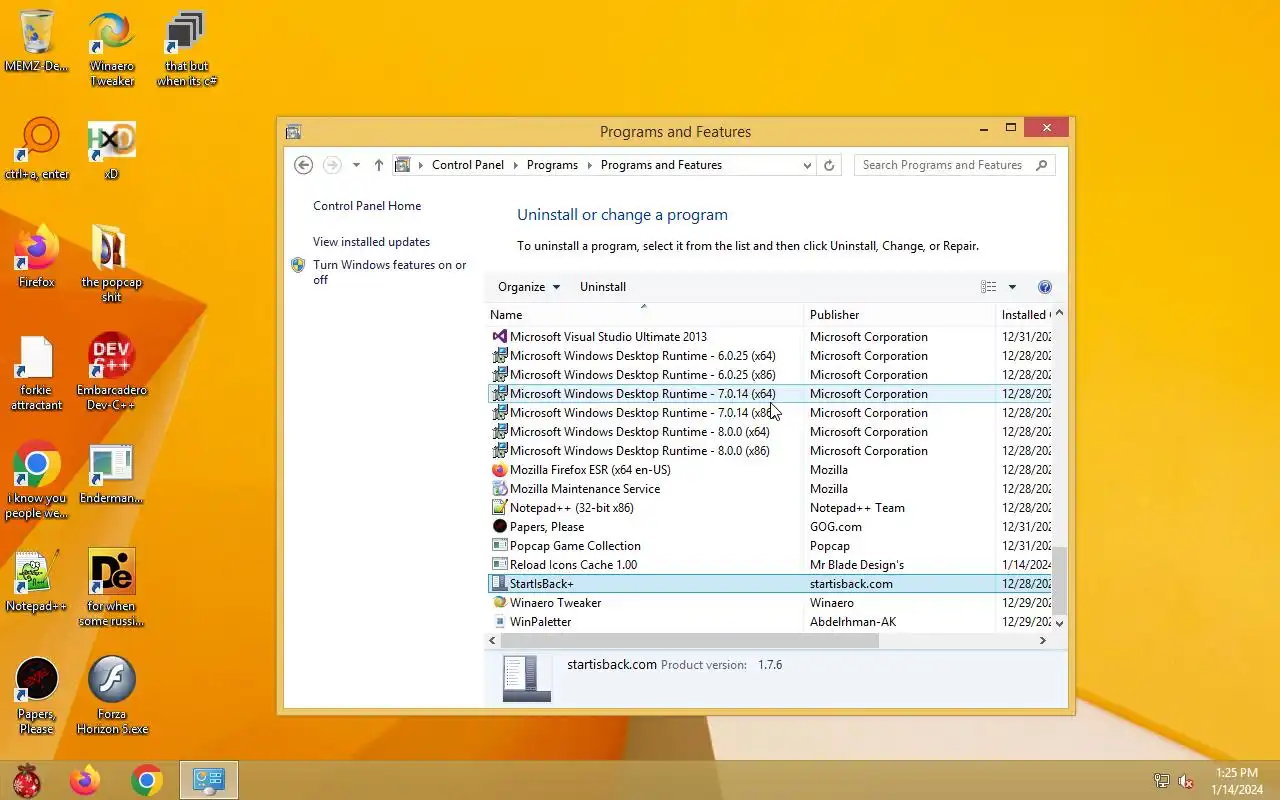Click the Start button on the taskbar
1280x800 pixels.
[x=27, y=780]
